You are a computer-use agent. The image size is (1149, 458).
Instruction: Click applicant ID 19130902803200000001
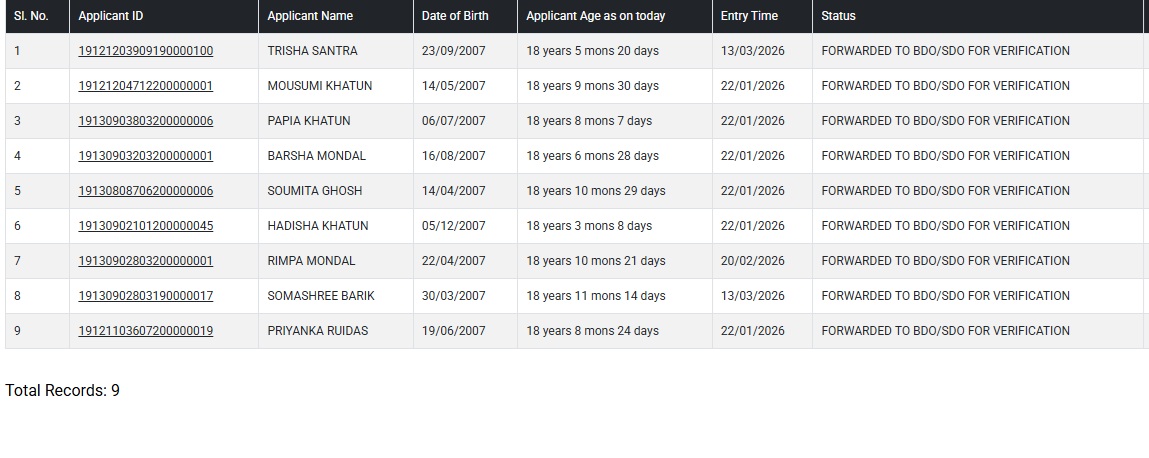click(x=145, y=261)
